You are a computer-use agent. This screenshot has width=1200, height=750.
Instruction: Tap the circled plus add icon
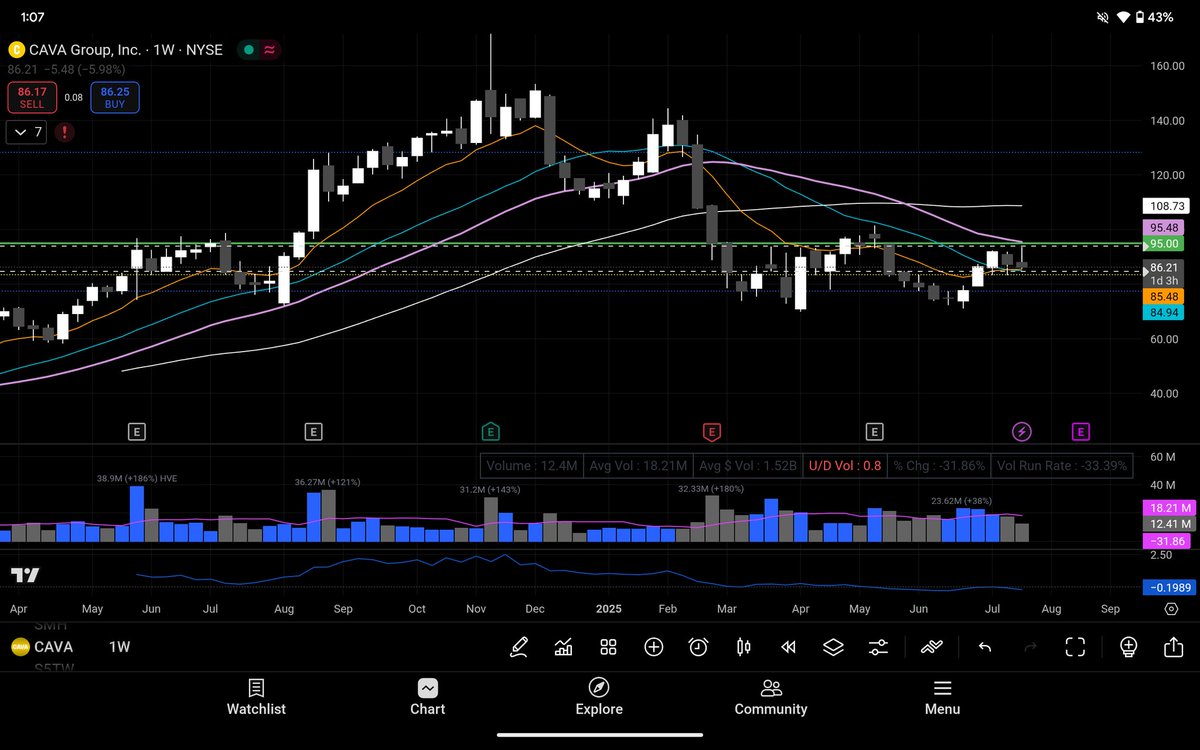point(653,647)
